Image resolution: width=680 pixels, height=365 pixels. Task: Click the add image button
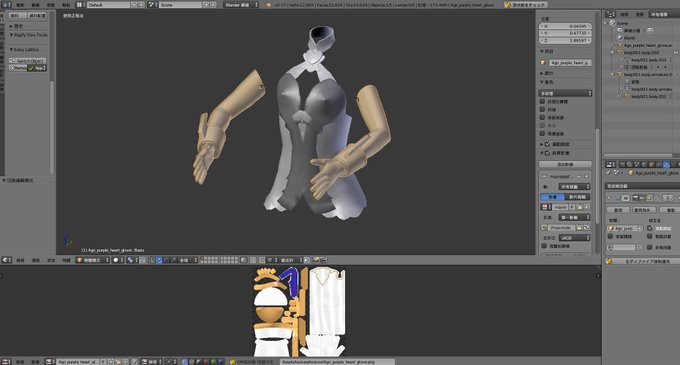tap(565, 164)
